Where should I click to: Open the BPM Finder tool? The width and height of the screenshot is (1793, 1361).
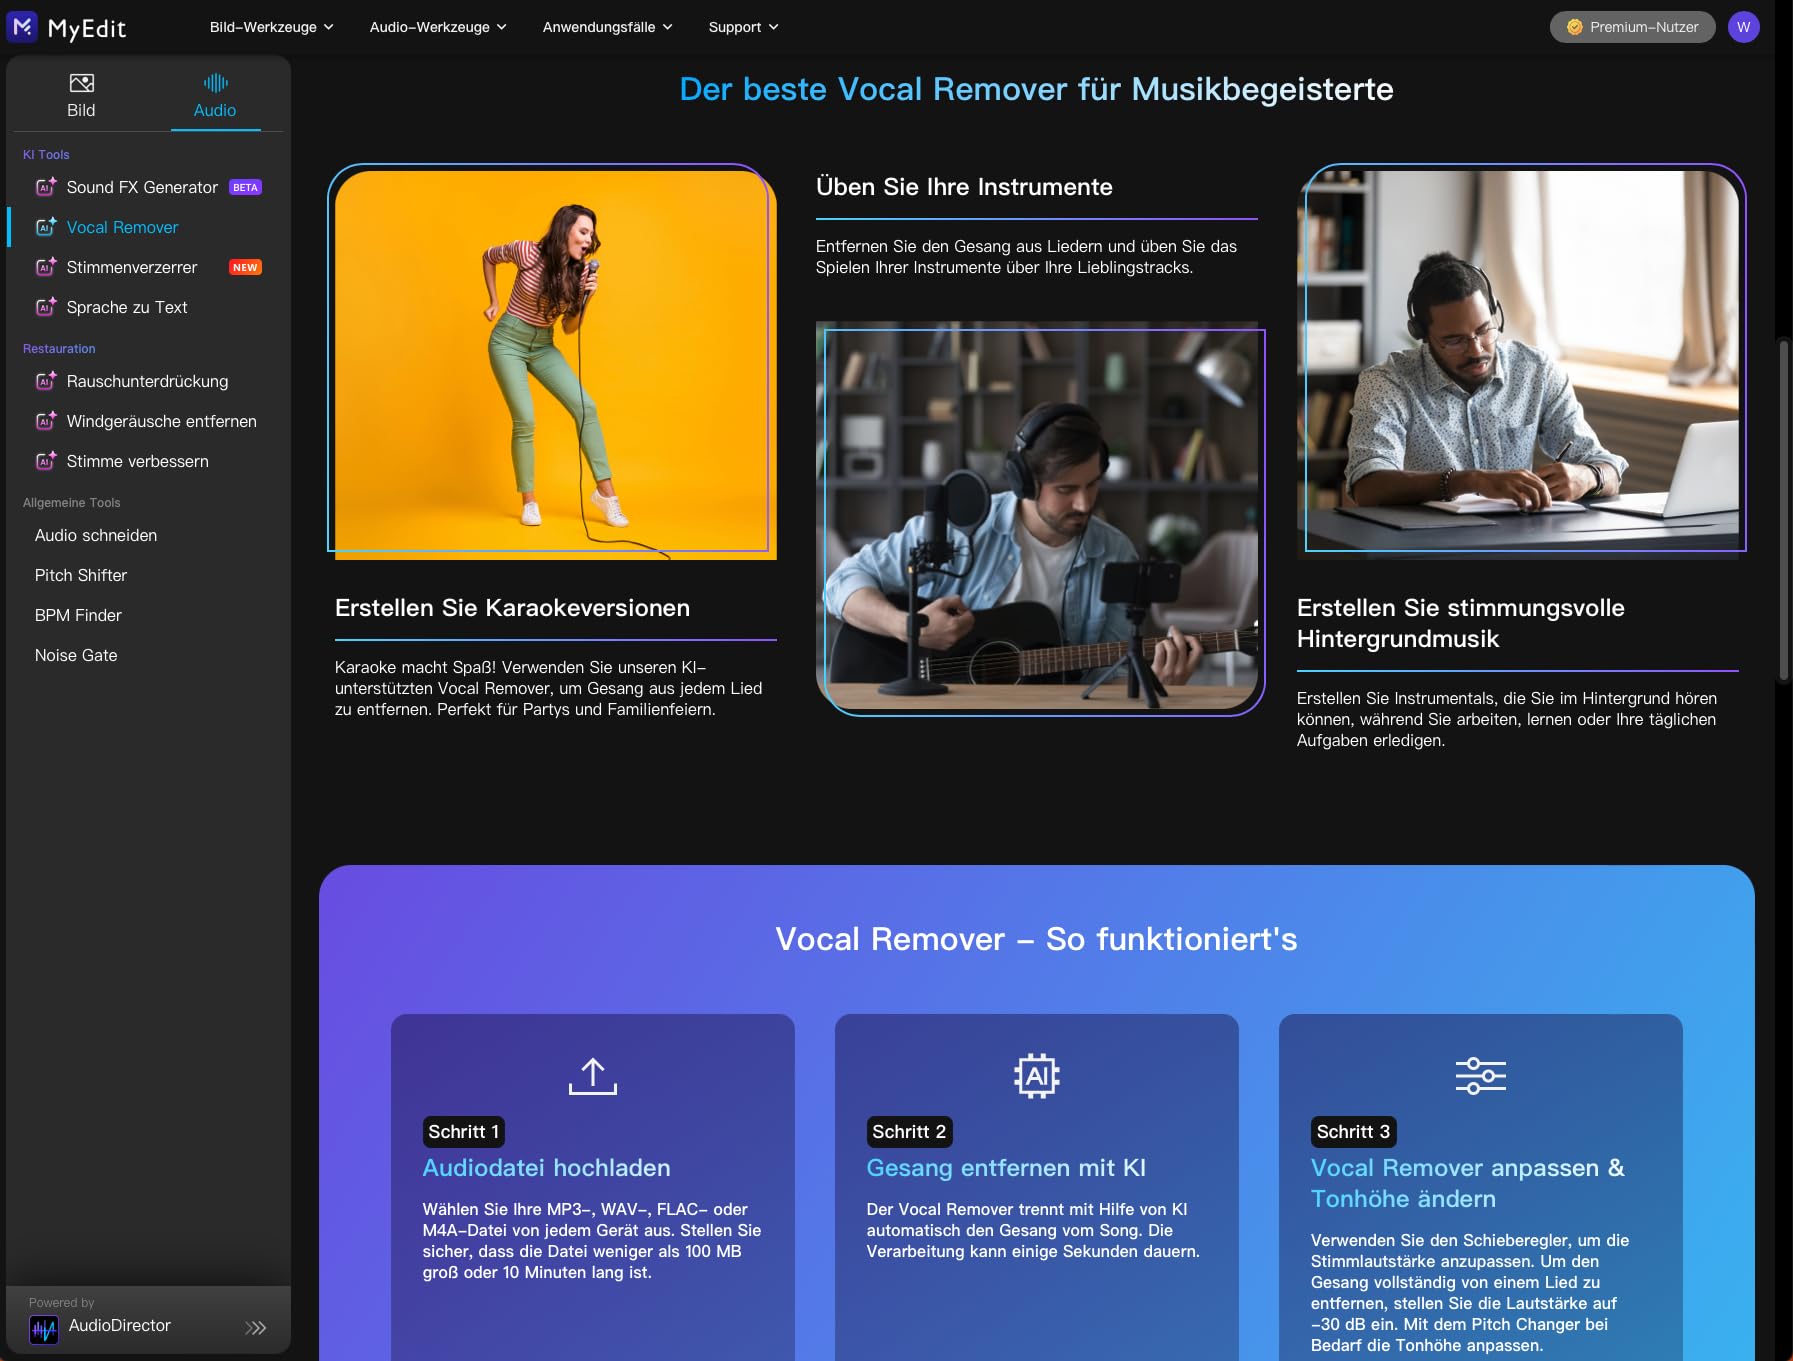click(78, 615)
